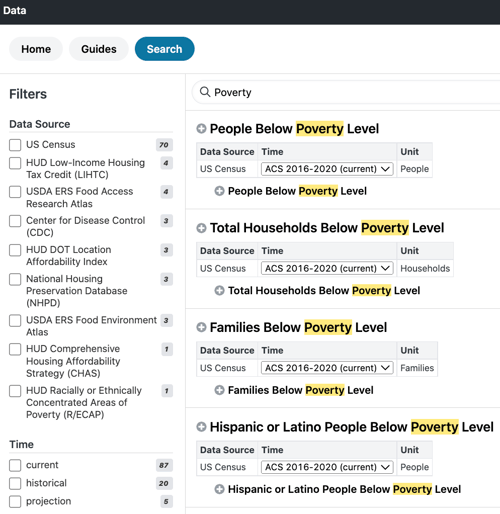
Task: Open the Time dropdown for Families Below Poverty Level
Action: point(327,368)
